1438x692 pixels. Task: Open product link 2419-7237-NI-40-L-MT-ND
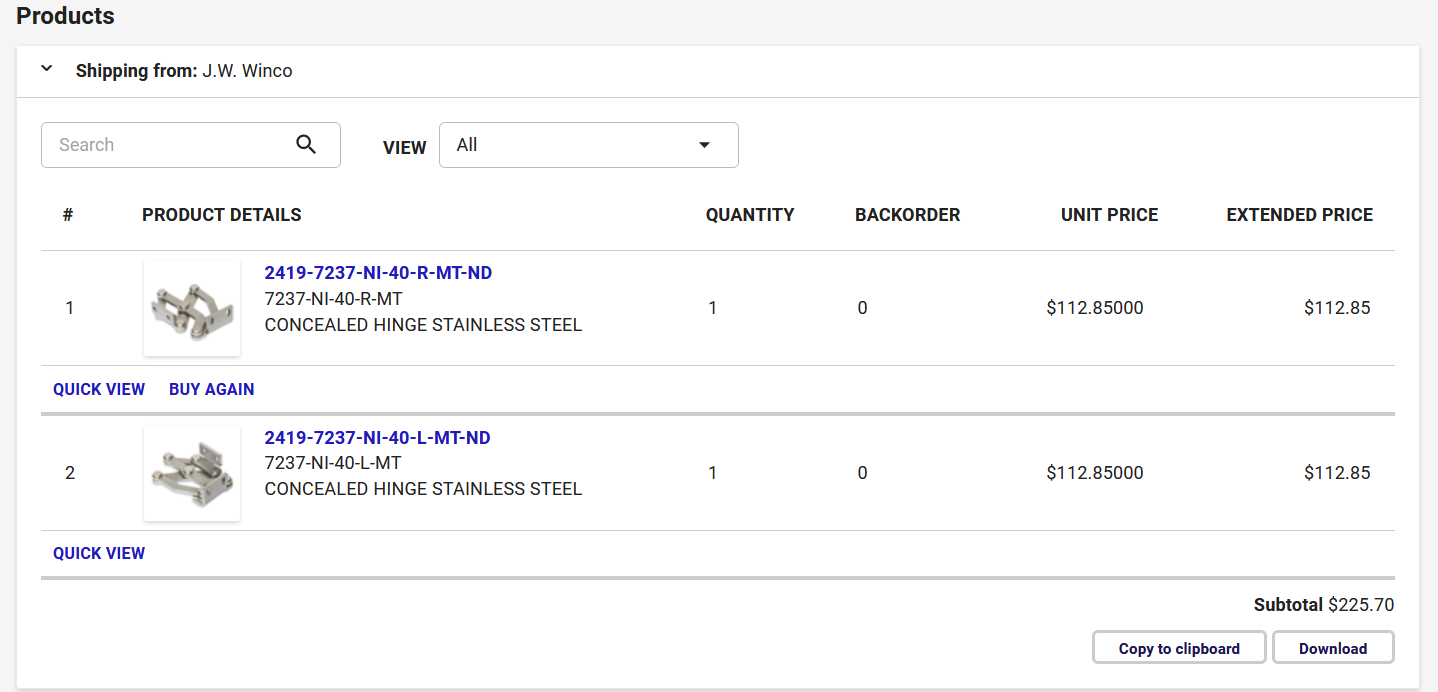click(x=377, y=438)
